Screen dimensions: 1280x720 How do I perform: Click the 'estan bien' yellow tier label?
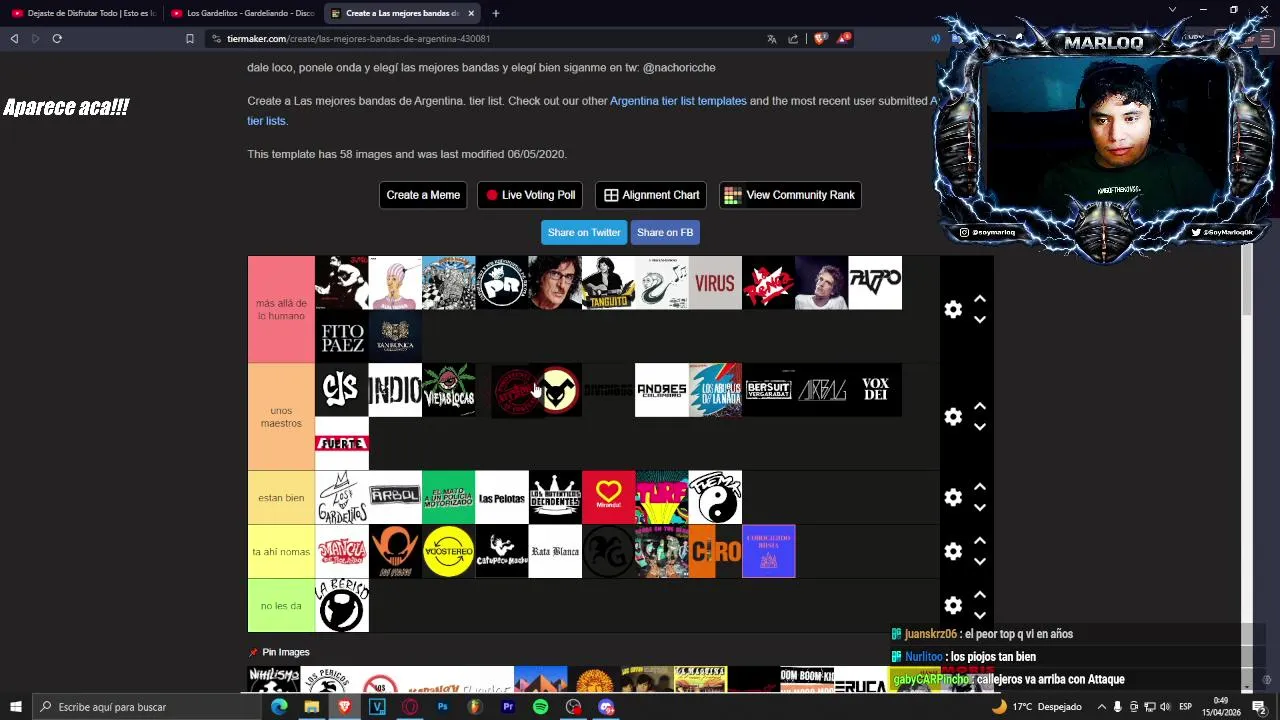click(281, 498)
